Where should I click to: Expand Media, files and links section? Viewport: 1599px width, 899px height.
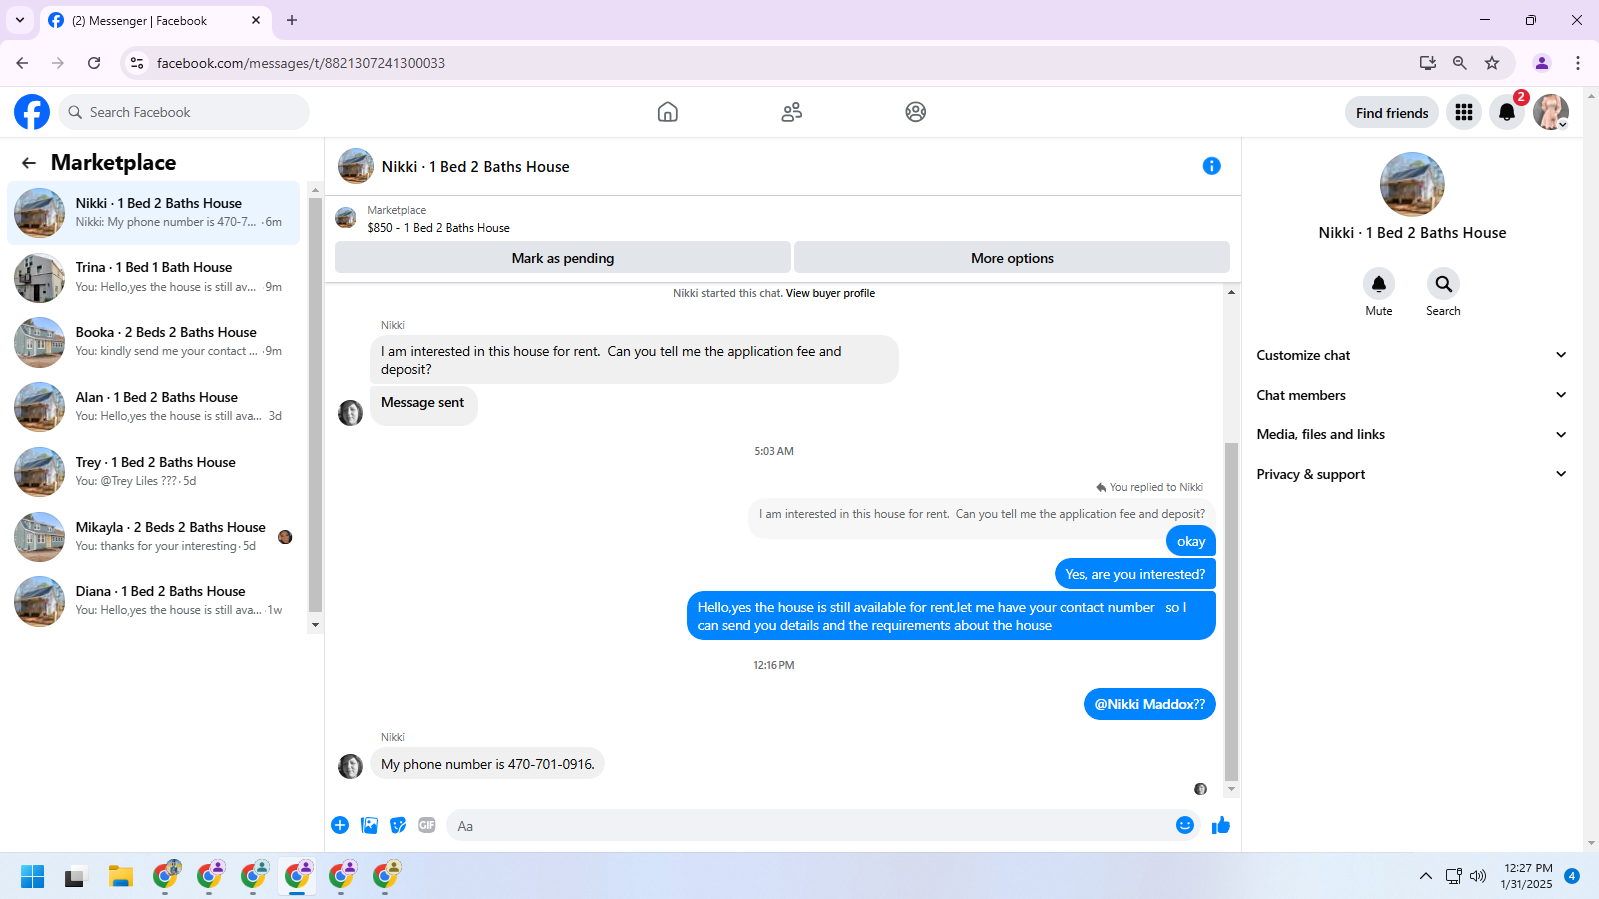(x=1411, y=434)
